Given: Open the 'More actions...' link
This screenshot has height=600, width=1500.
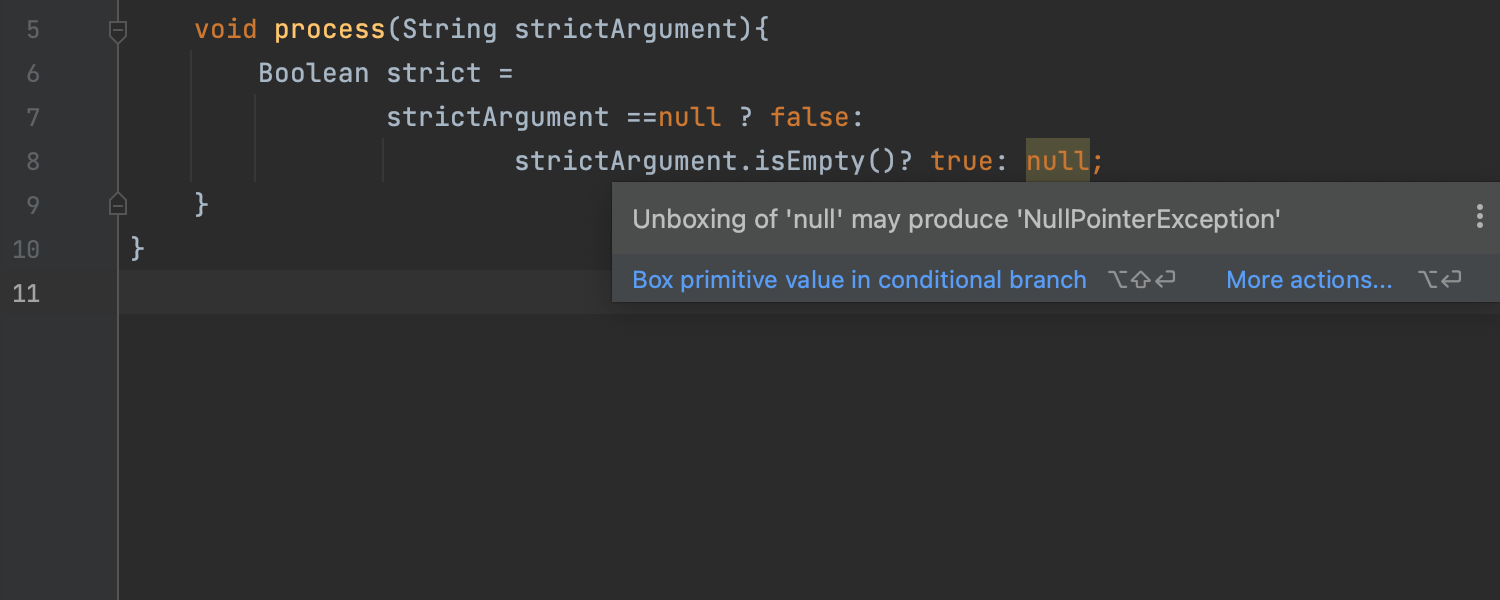Looking at the screenshot, I should (x=1308, y=280).
